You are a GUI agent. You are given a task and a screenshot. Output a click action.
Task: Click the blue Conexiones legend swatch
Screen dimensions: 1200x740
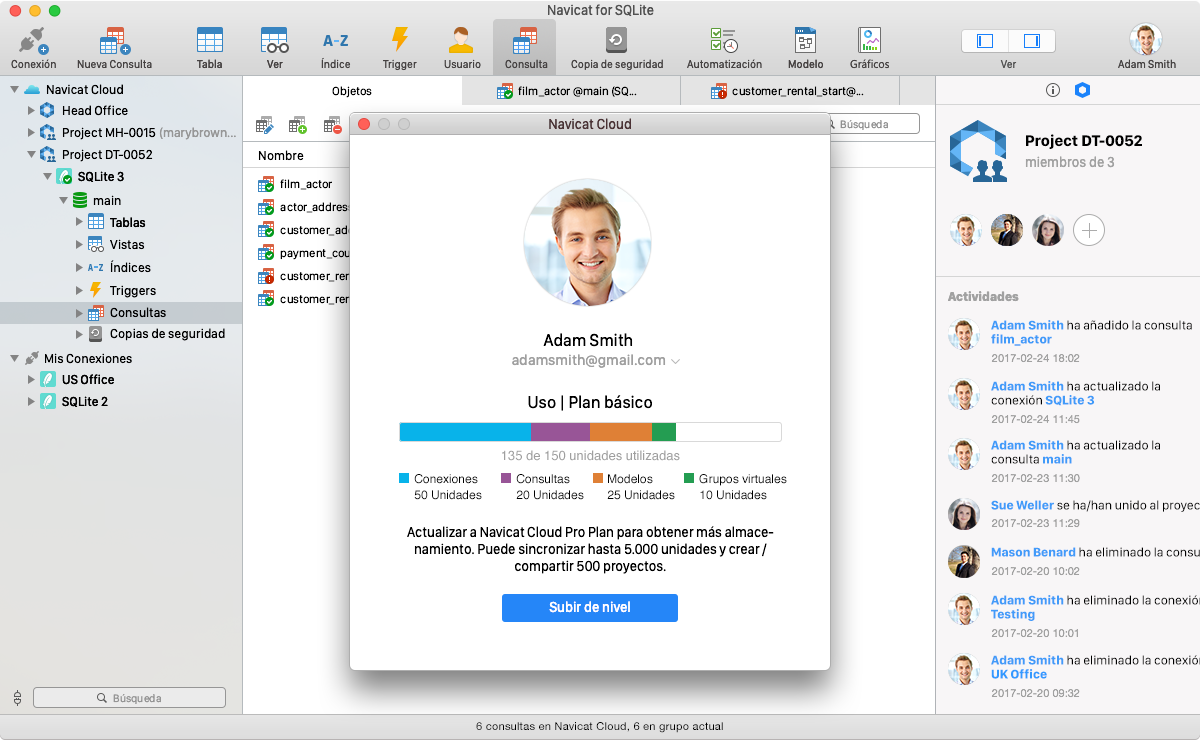point(405,479)
